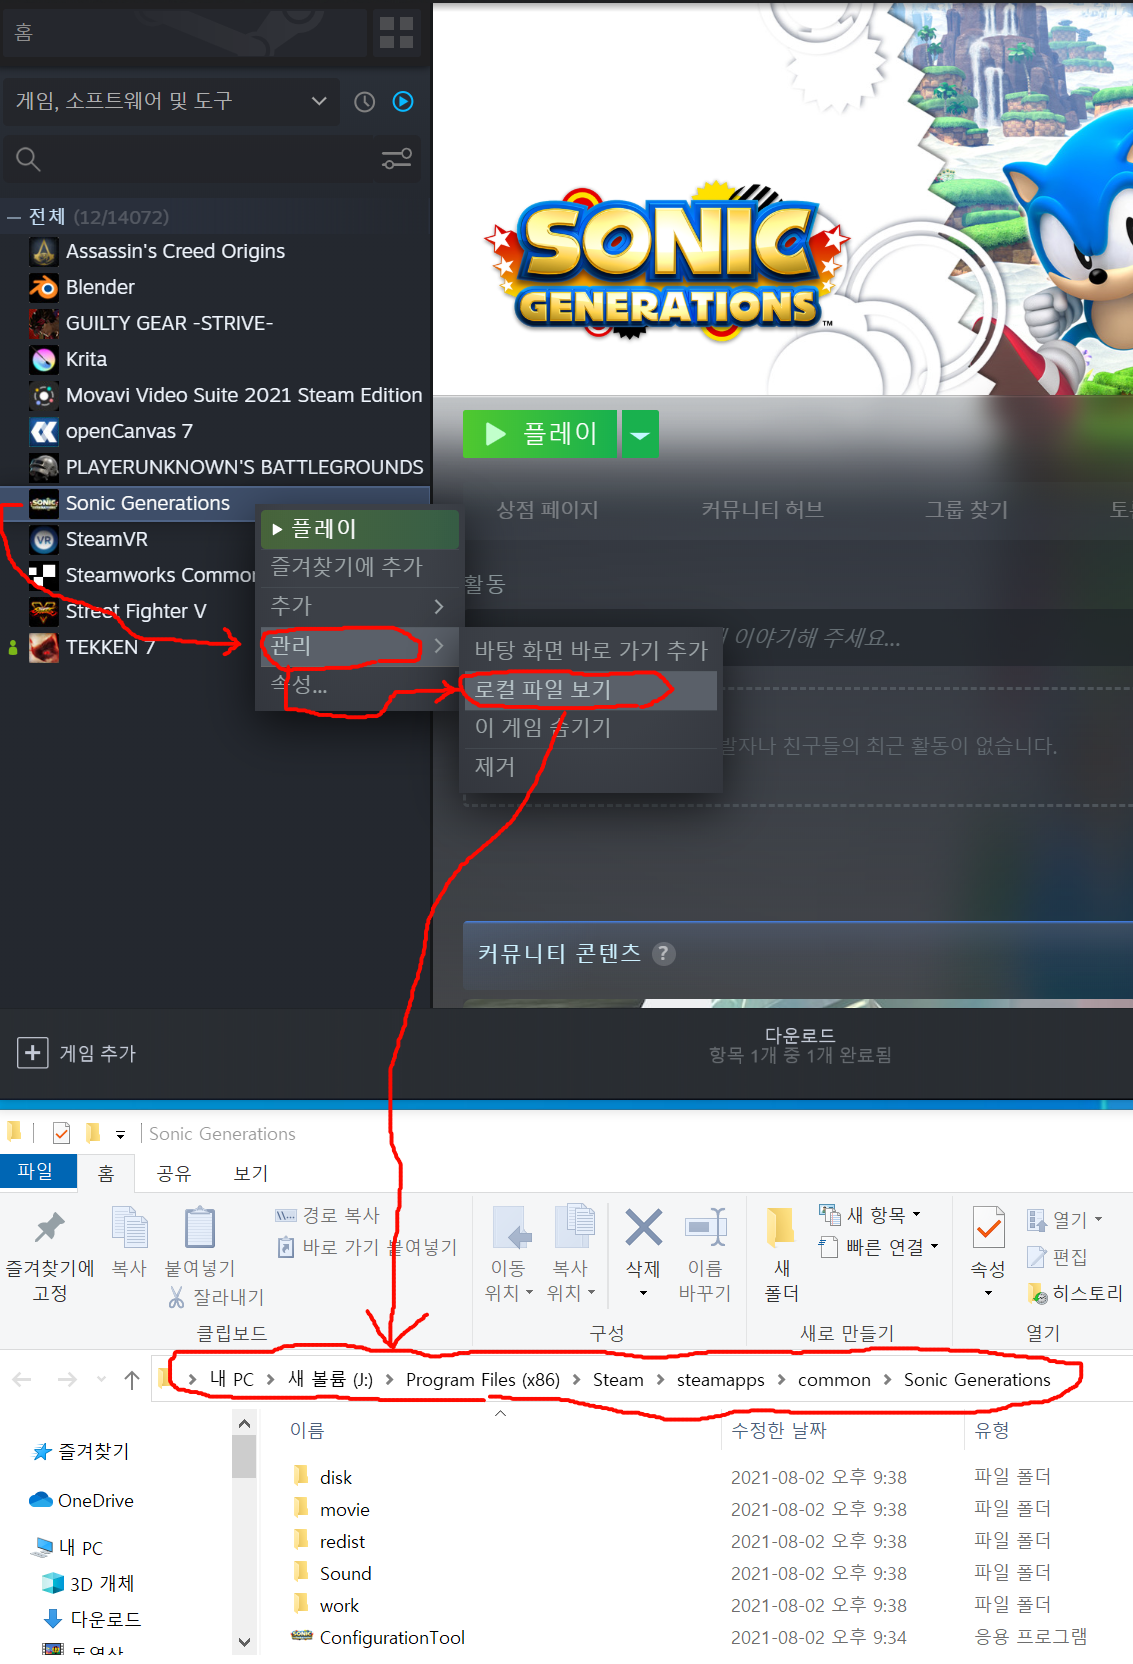The width and height of the screenshot is (1133, 1664).
Task: Click steamapps in the address breadcrumb
Action: click(720, 1380)
